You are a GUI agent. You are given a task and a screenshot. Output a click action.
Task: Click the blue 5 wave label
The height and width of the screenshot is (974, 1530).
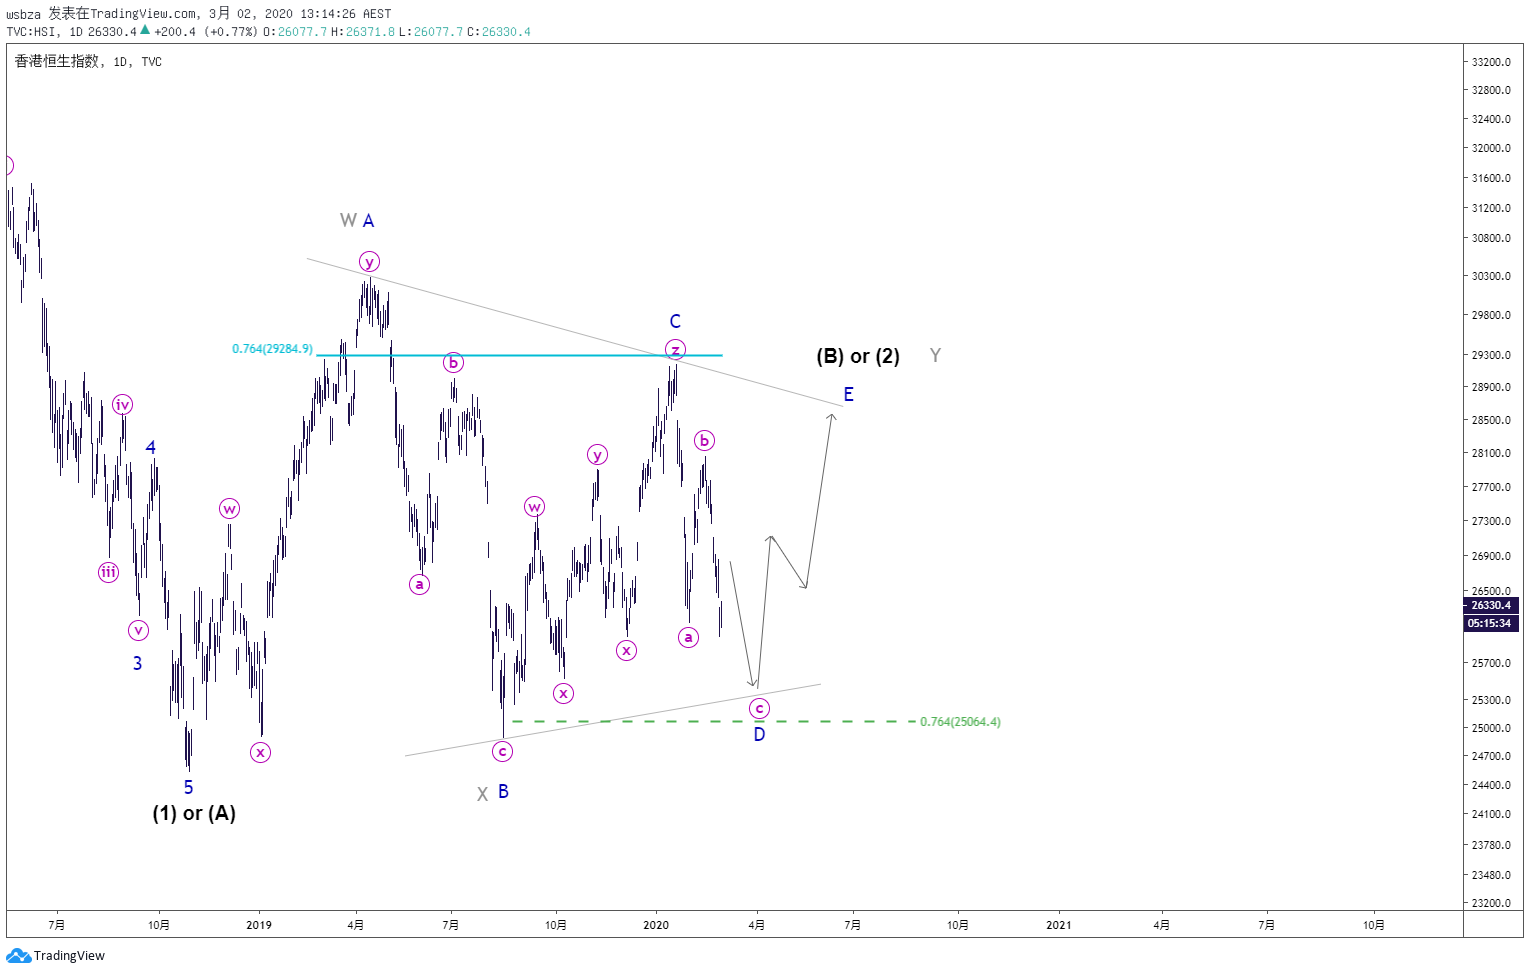[188, 787]
